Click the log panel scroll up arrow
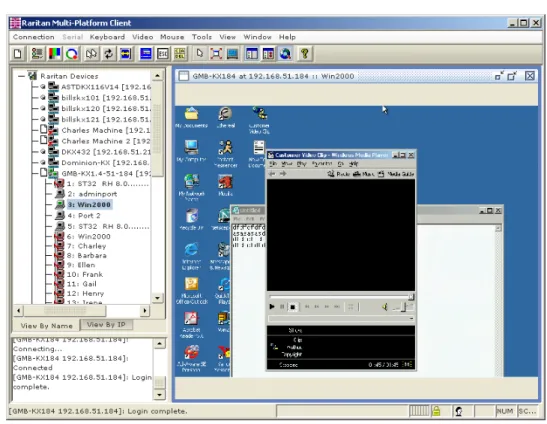The height and width of the screenshot is (424, 547). [x=159, y=344]
